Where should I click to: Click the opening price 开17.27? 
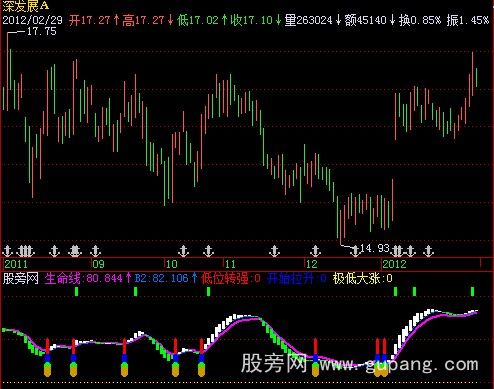pyautogui.click(x=89, y=20)
